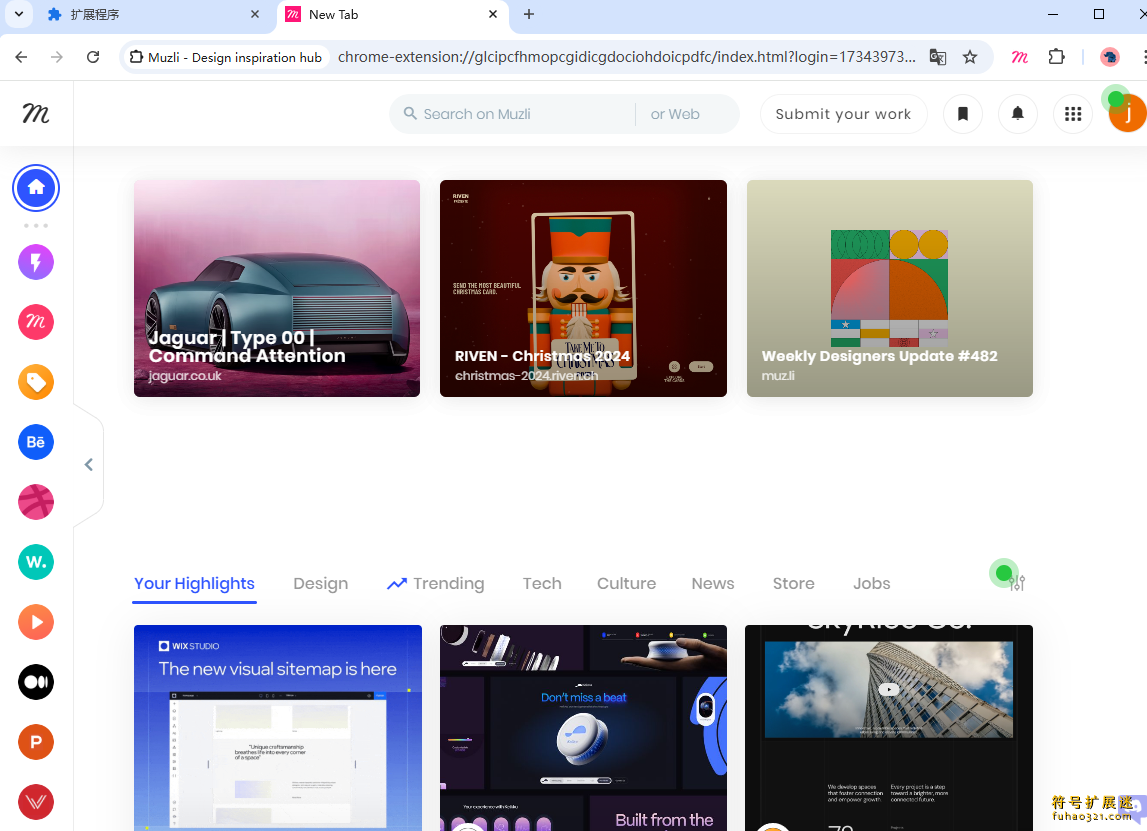
Task: Switch to Your Highlights tab
Action: click(x=195, y=583)
